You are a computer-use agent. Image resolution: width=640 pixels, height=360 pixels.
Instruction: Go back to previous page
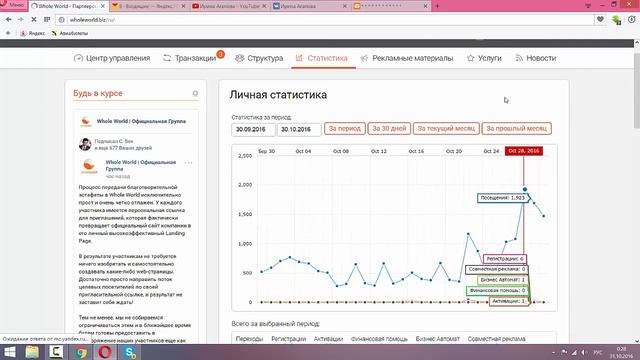pos(8,20)
